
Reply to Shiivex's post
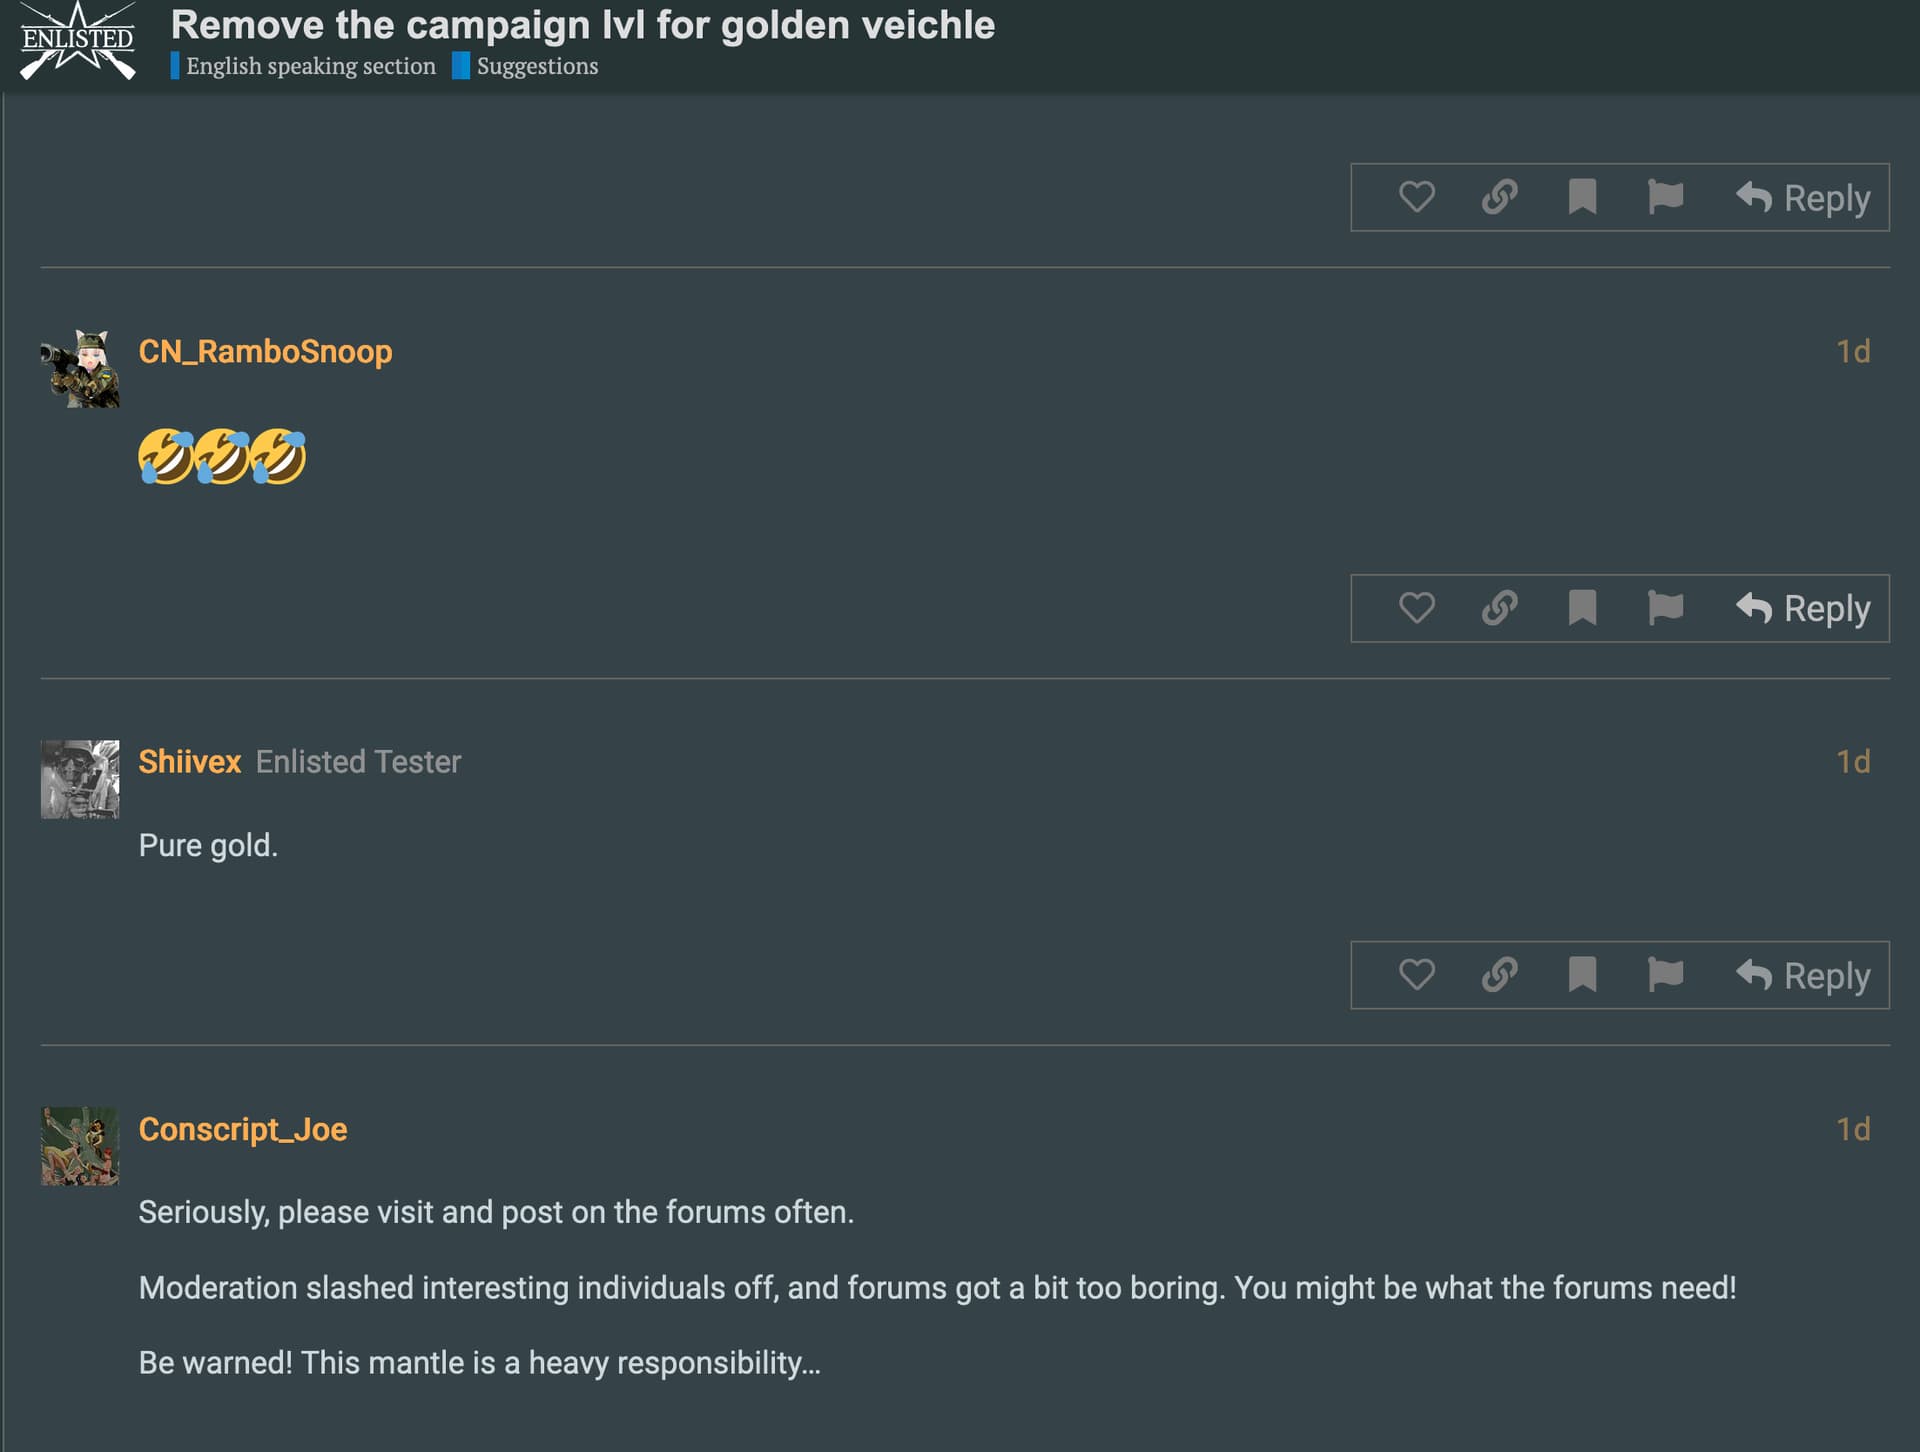[x=1803, y=975]
